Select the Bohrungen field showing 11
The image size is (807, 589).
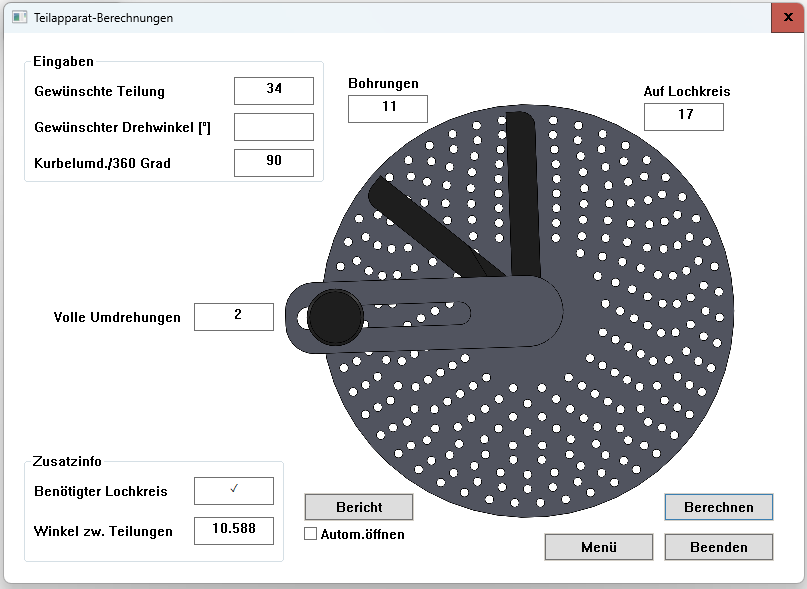tap(387, 109)
